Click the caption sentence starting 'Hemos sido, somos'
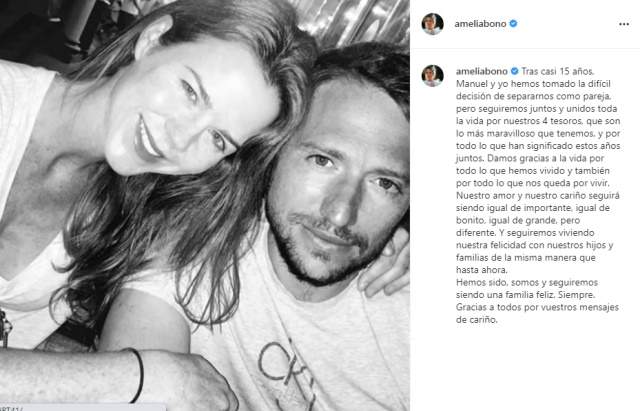Viewport: 640px width, 411px height. coord(527,289)
